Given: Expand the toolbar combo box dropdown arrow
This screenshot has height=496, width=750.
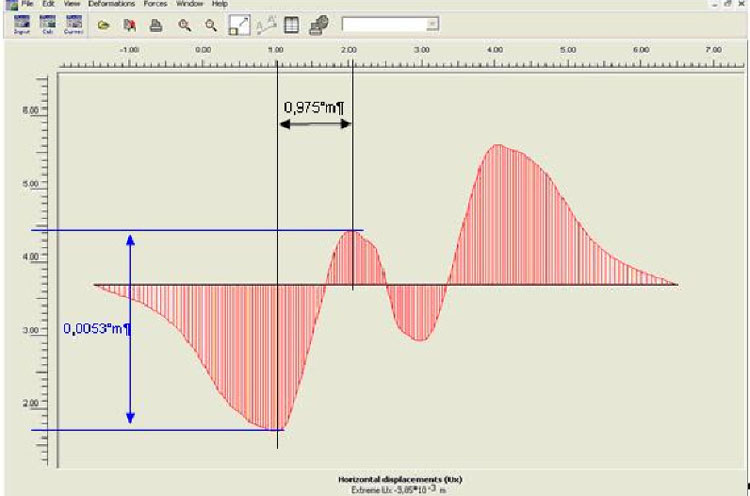Looking at the screenshot, I should (432, 23).
